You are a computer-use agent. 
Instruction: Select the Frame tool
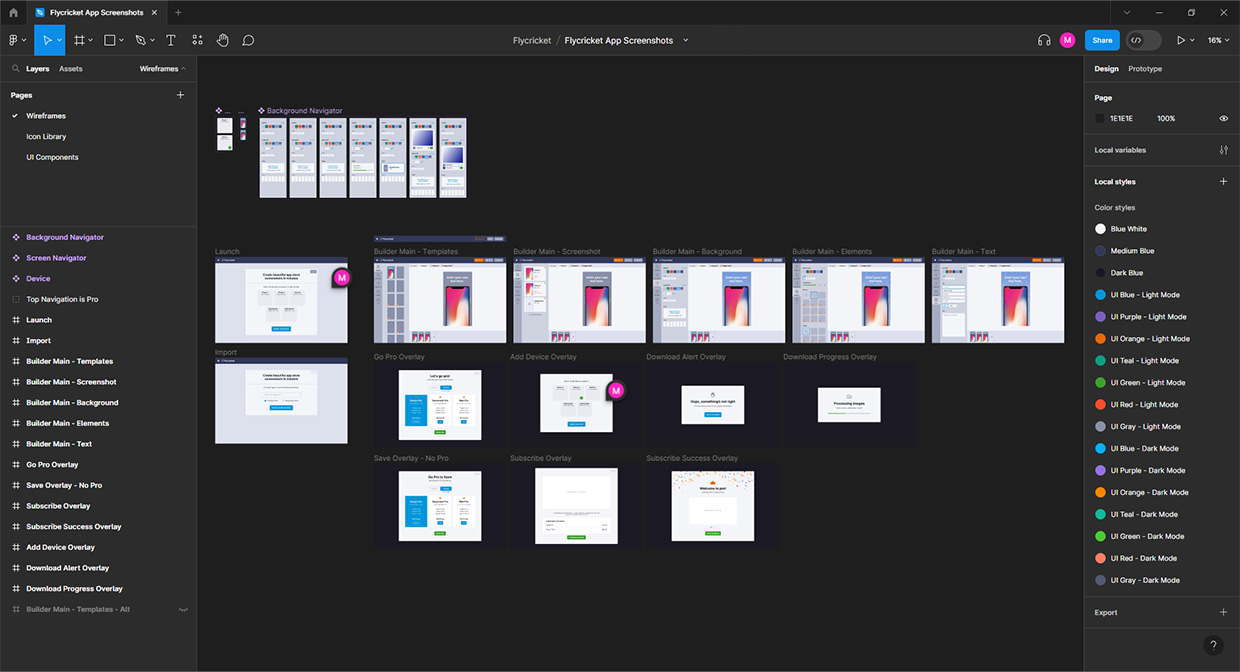80,40
